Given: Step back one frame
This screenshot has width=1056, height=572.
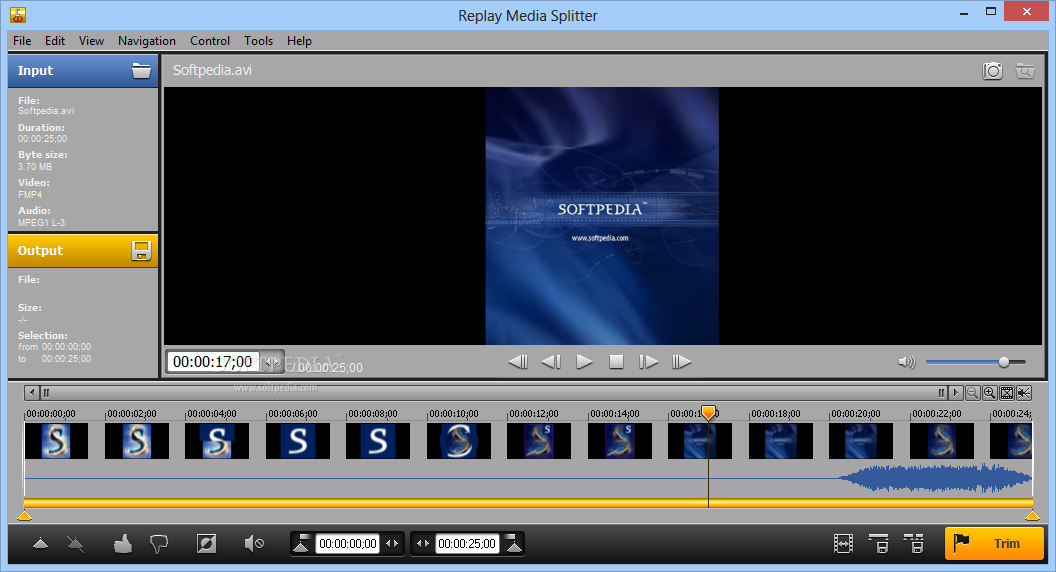Looking at the screenshot, I should (550, 362).
